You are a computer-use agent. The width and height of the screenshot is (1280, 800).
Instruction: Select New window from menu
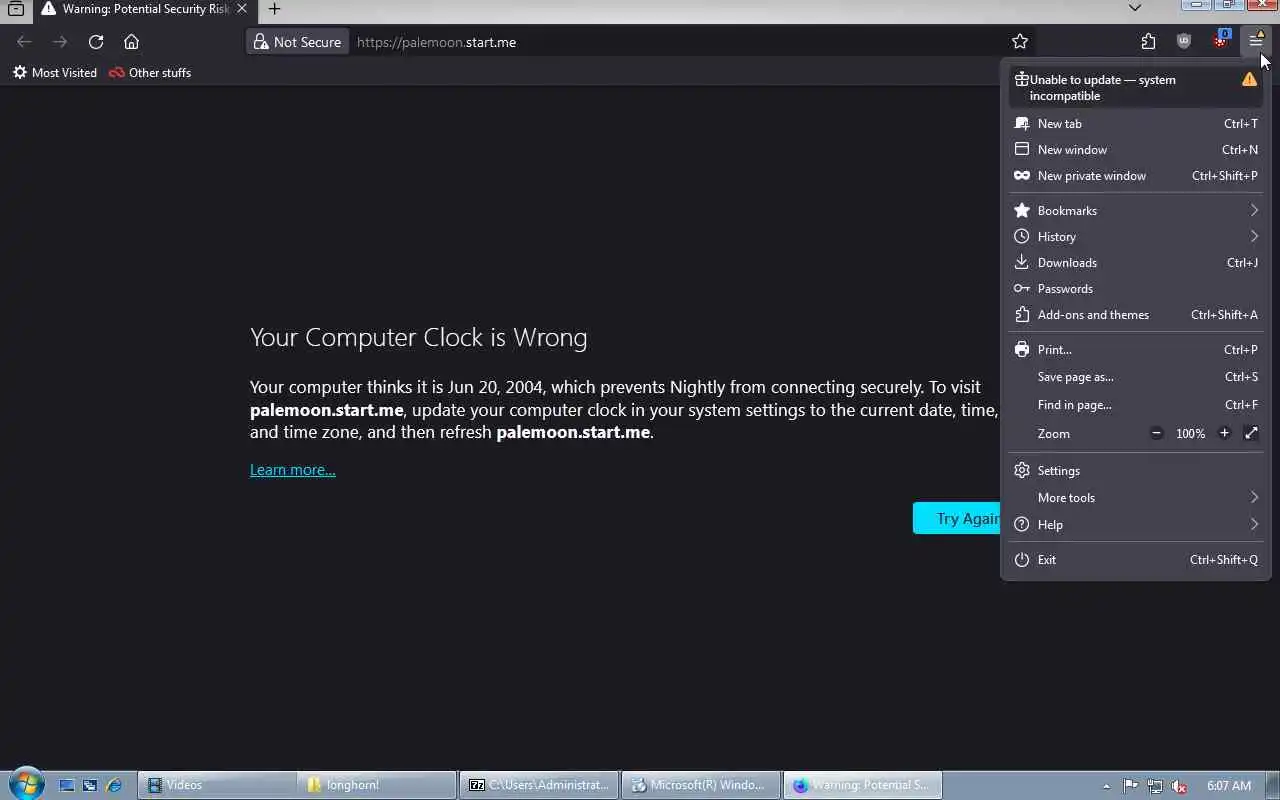point(1136,150)
